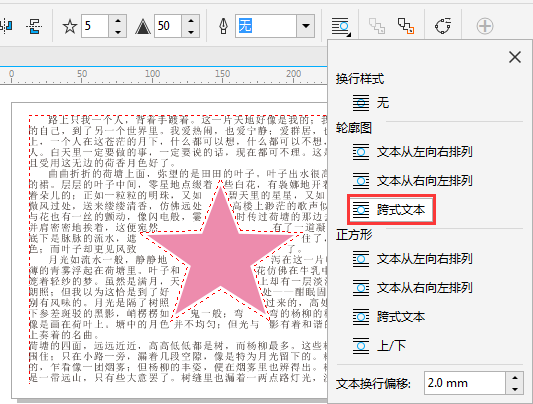Choose contour 文本从右向左排列 option
533x404 pixels.
(412, 181)
